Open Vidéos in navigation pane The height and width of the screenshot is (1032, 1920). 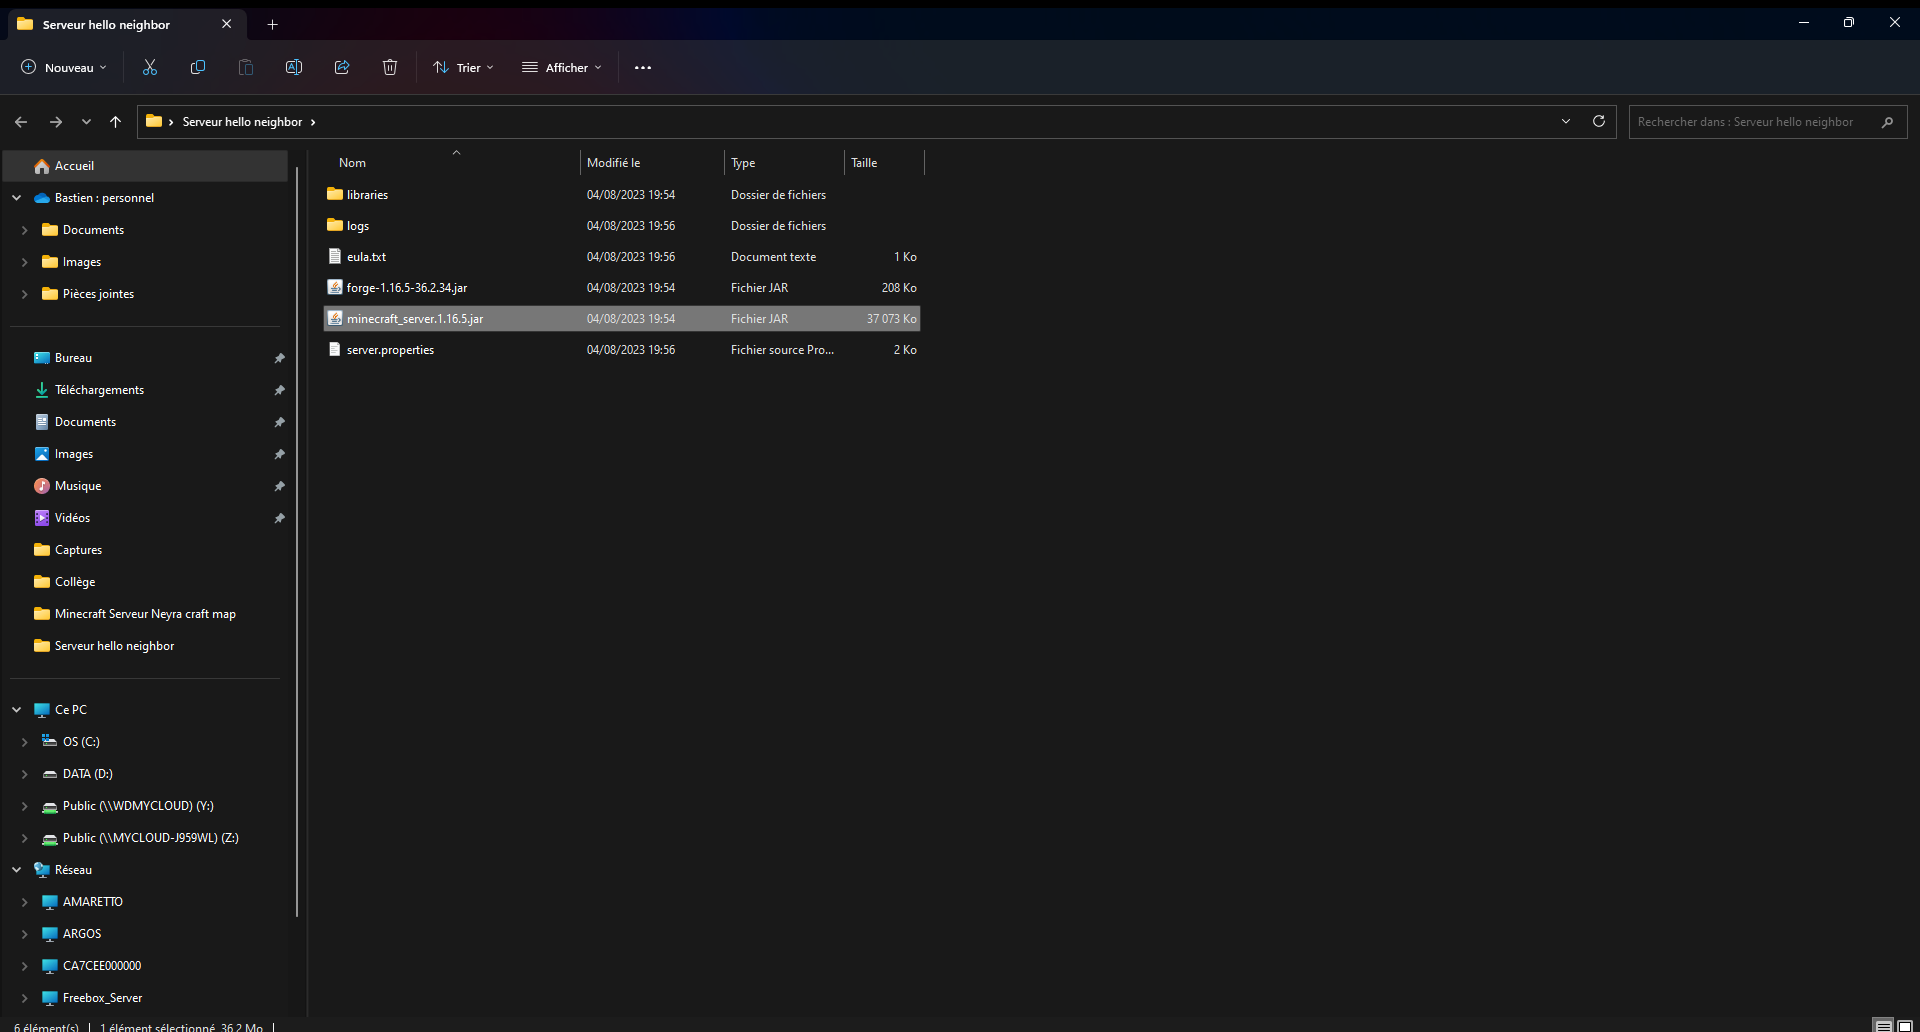coord(146,518)
